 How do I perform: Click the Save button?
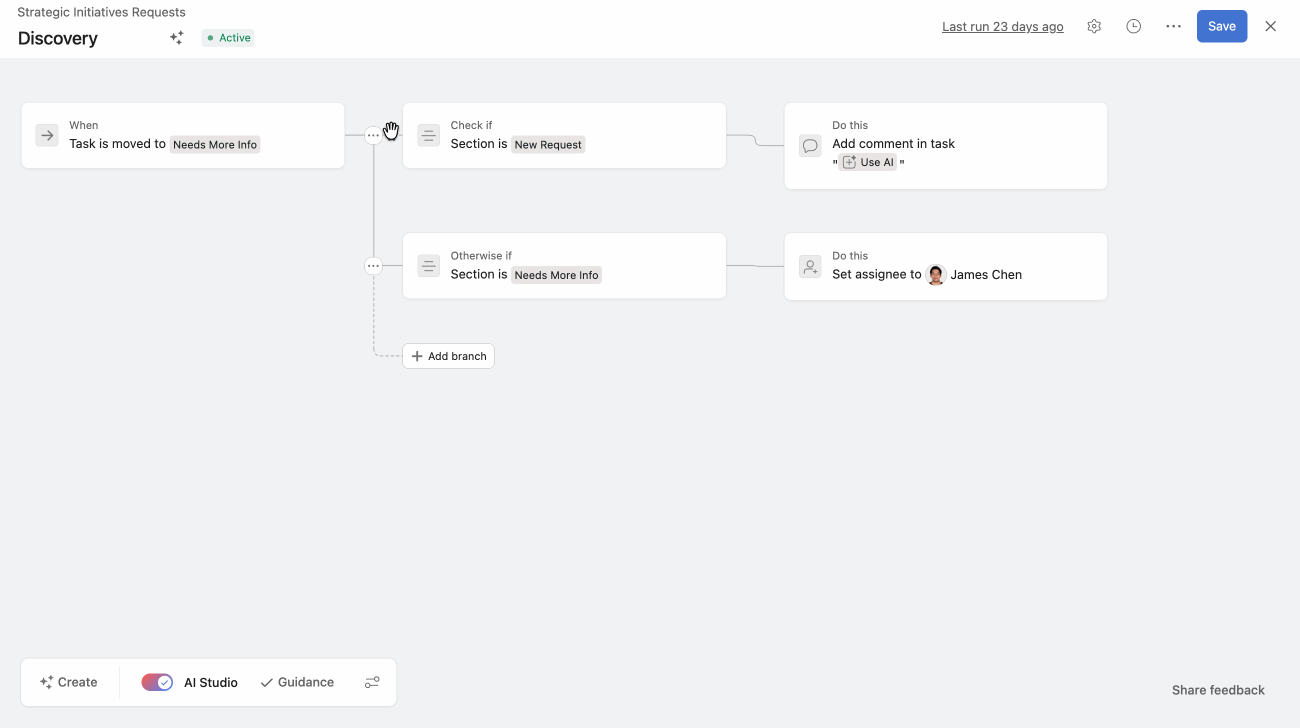click(1221, 27)
